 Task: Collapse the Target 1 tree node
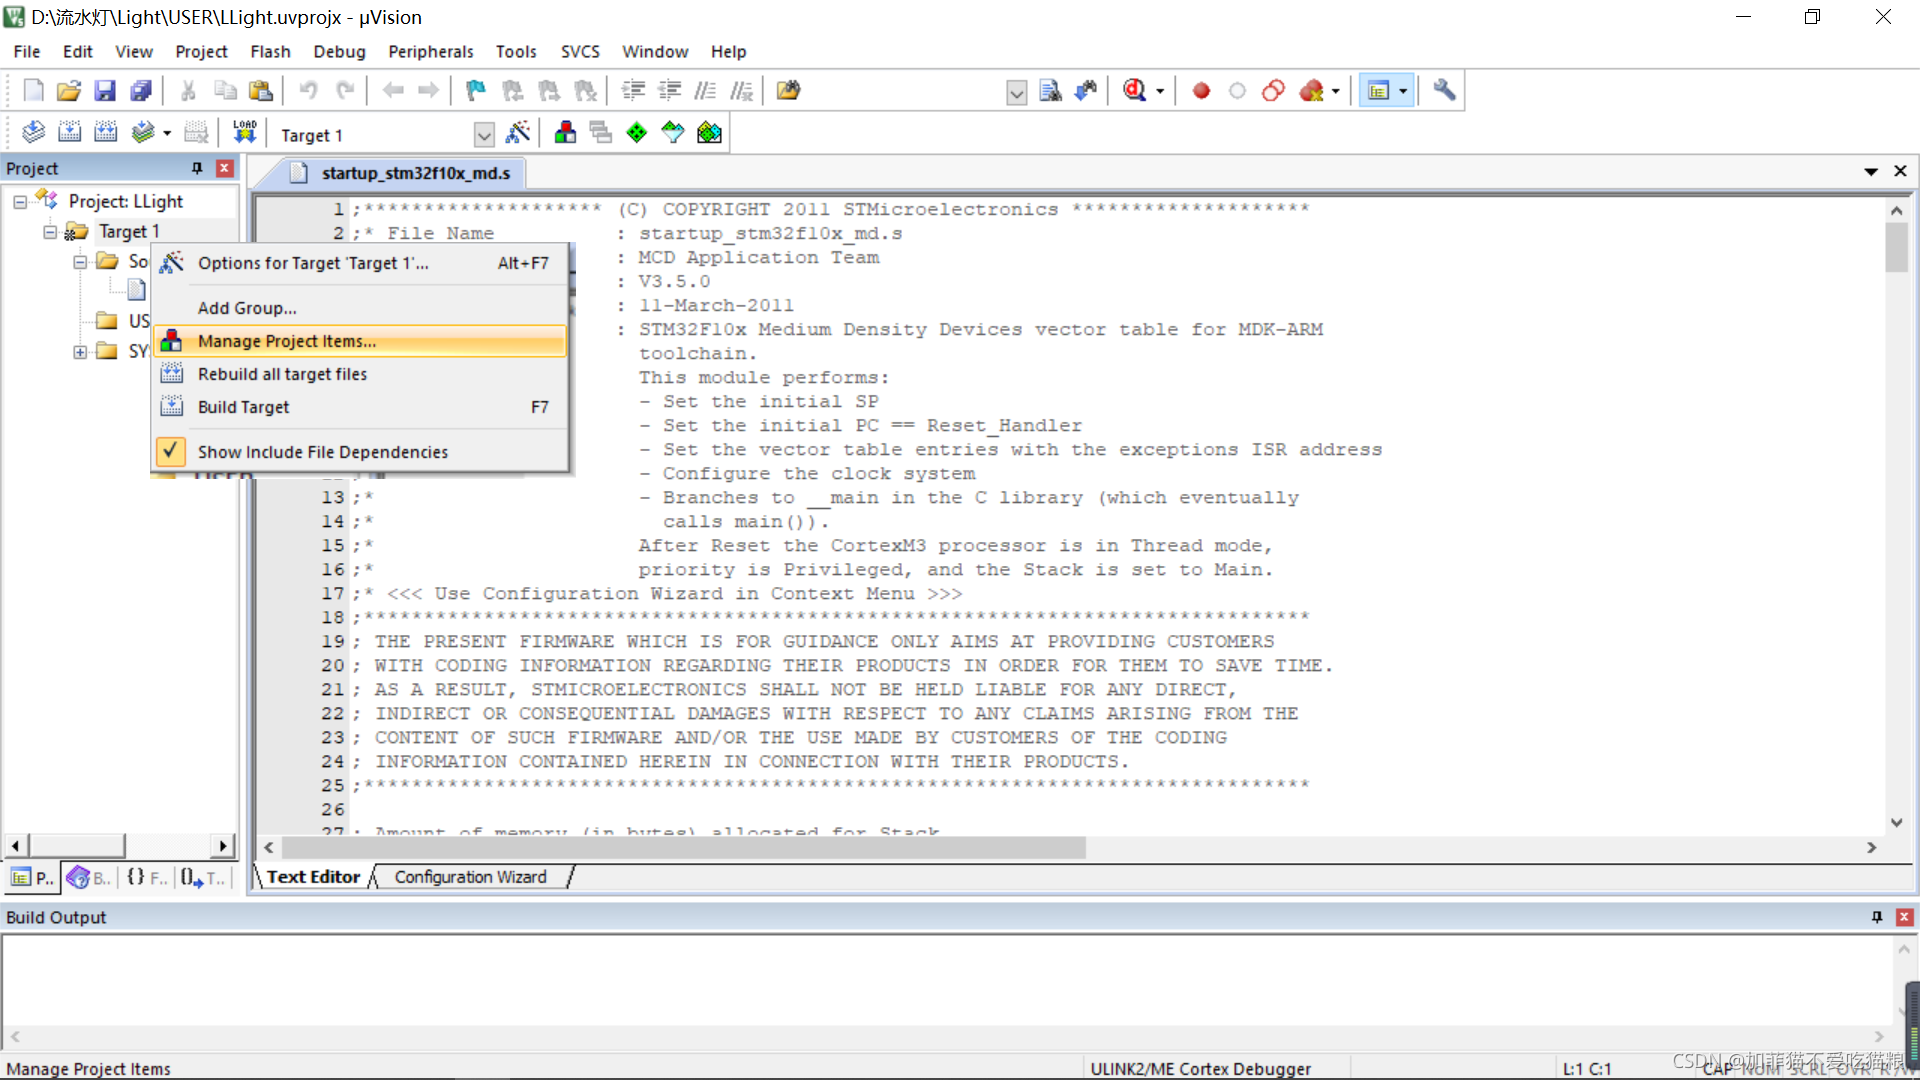50,232
